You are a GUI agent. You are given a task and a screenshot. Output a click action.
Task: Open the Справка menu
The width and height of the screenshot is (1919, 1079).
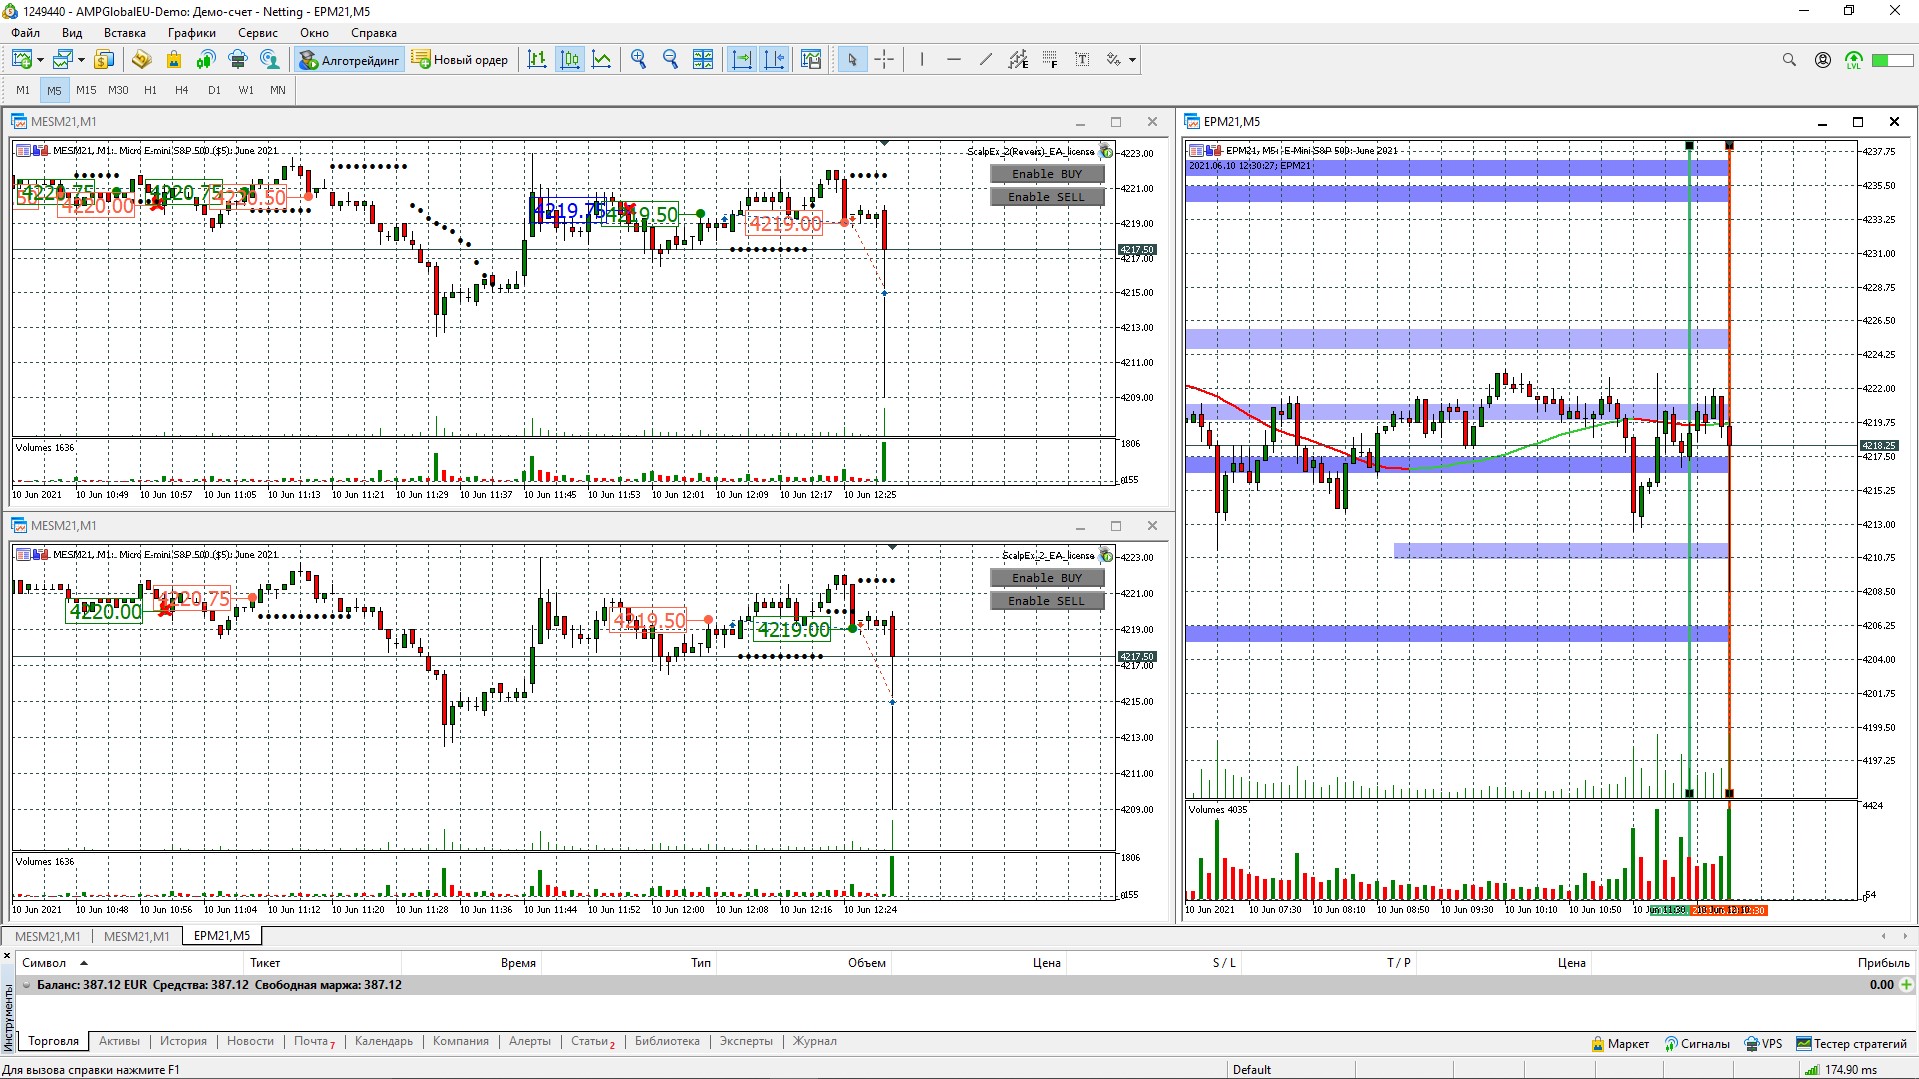[x=374, y=33]
